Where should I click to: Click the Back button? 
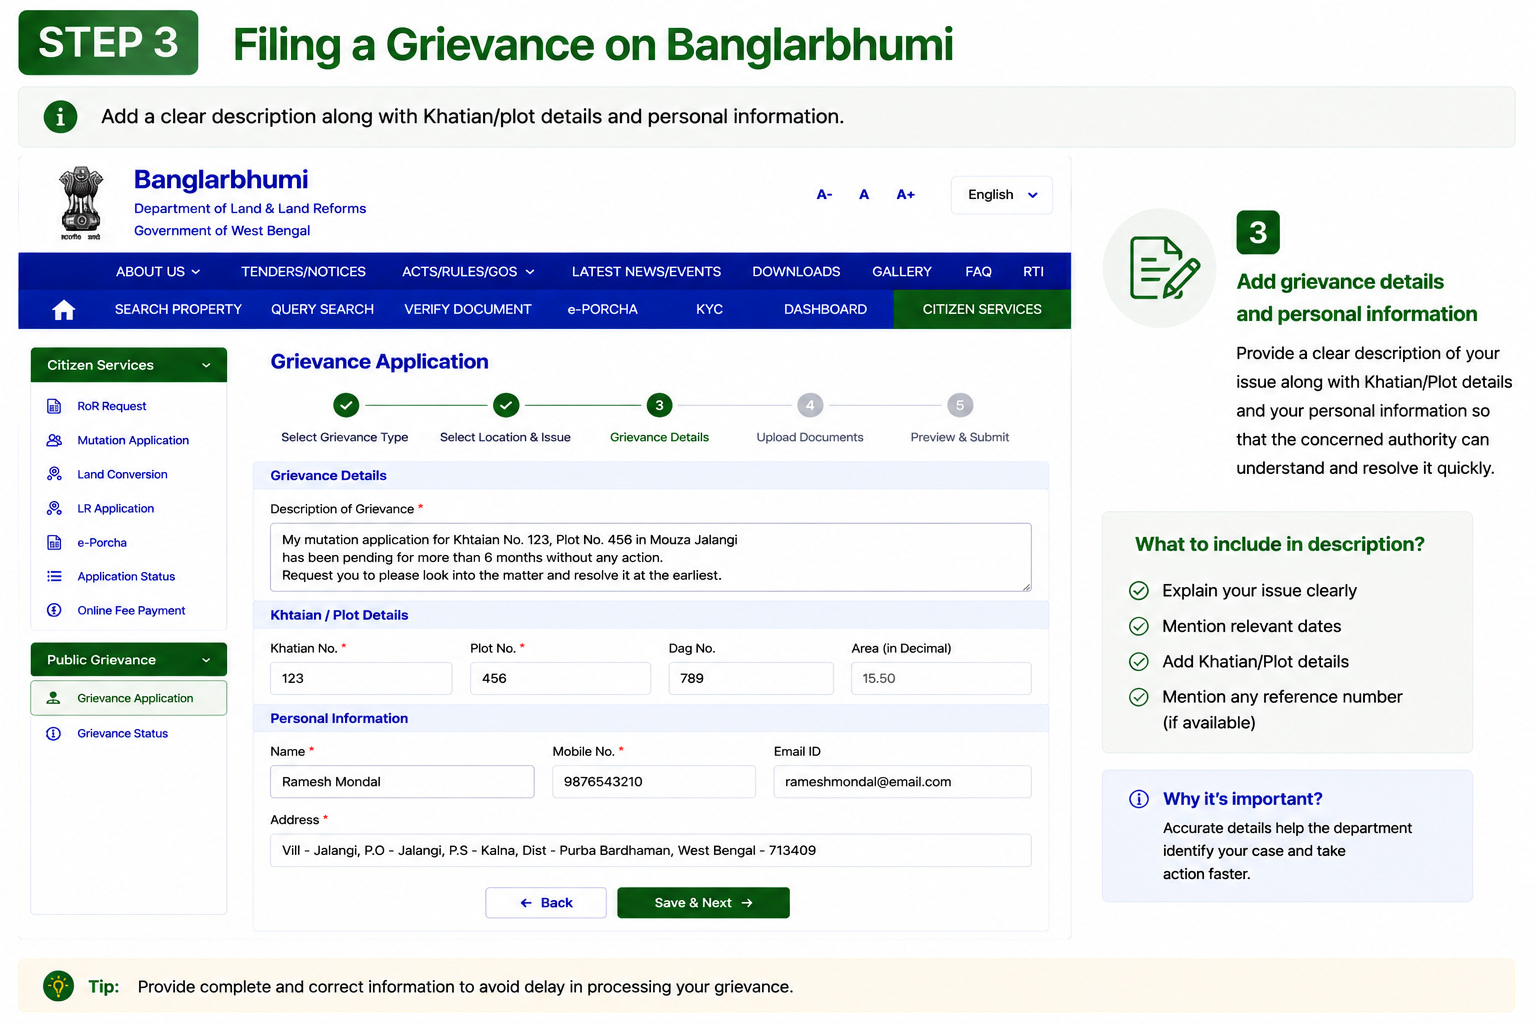(546, 903)
